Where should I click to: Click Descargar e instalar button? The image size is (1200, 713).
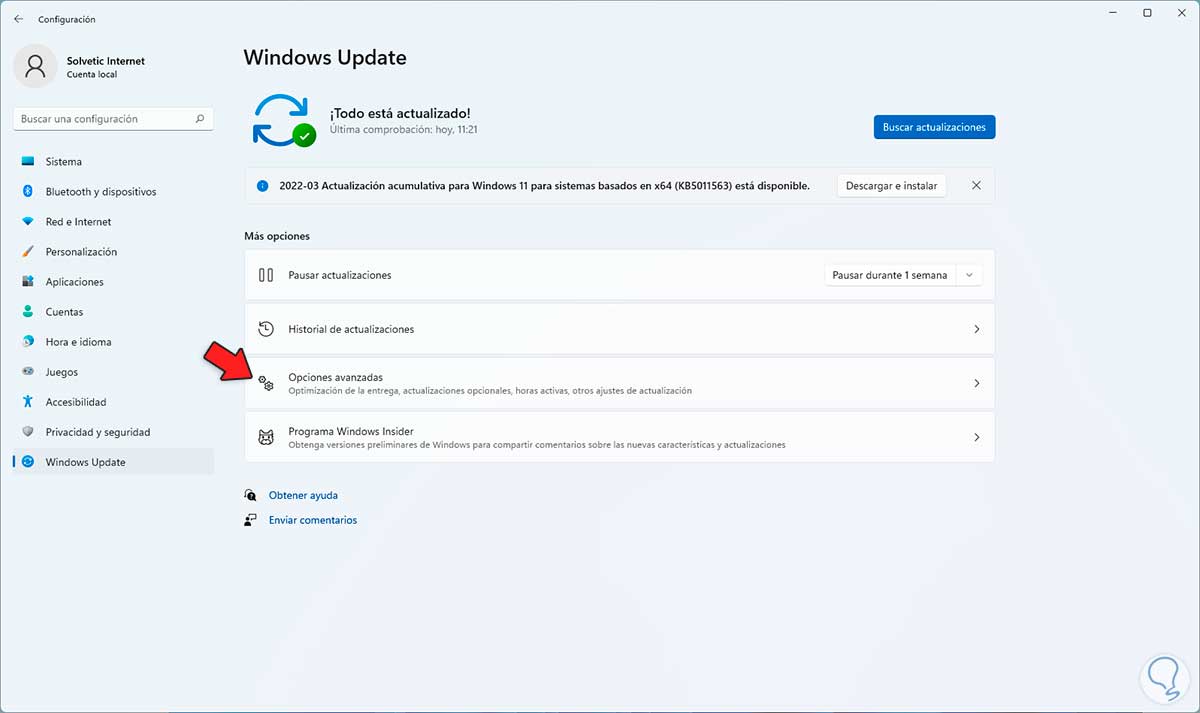[x=891, y=186]
